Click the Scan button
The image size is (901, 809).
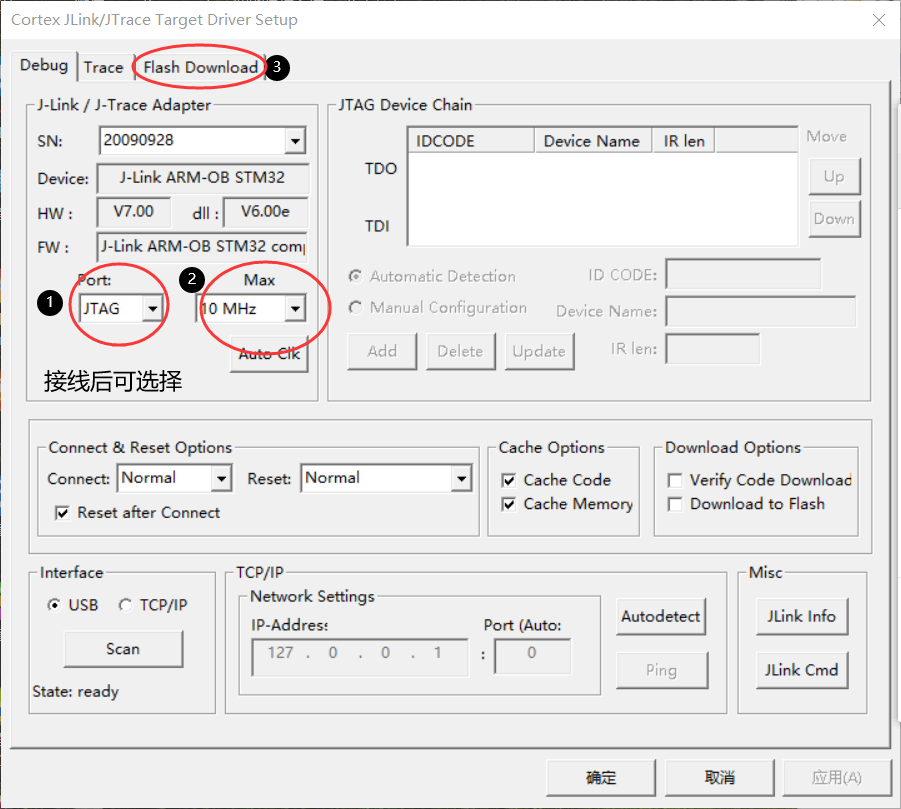pyautogui.click(x=123, y=649)
